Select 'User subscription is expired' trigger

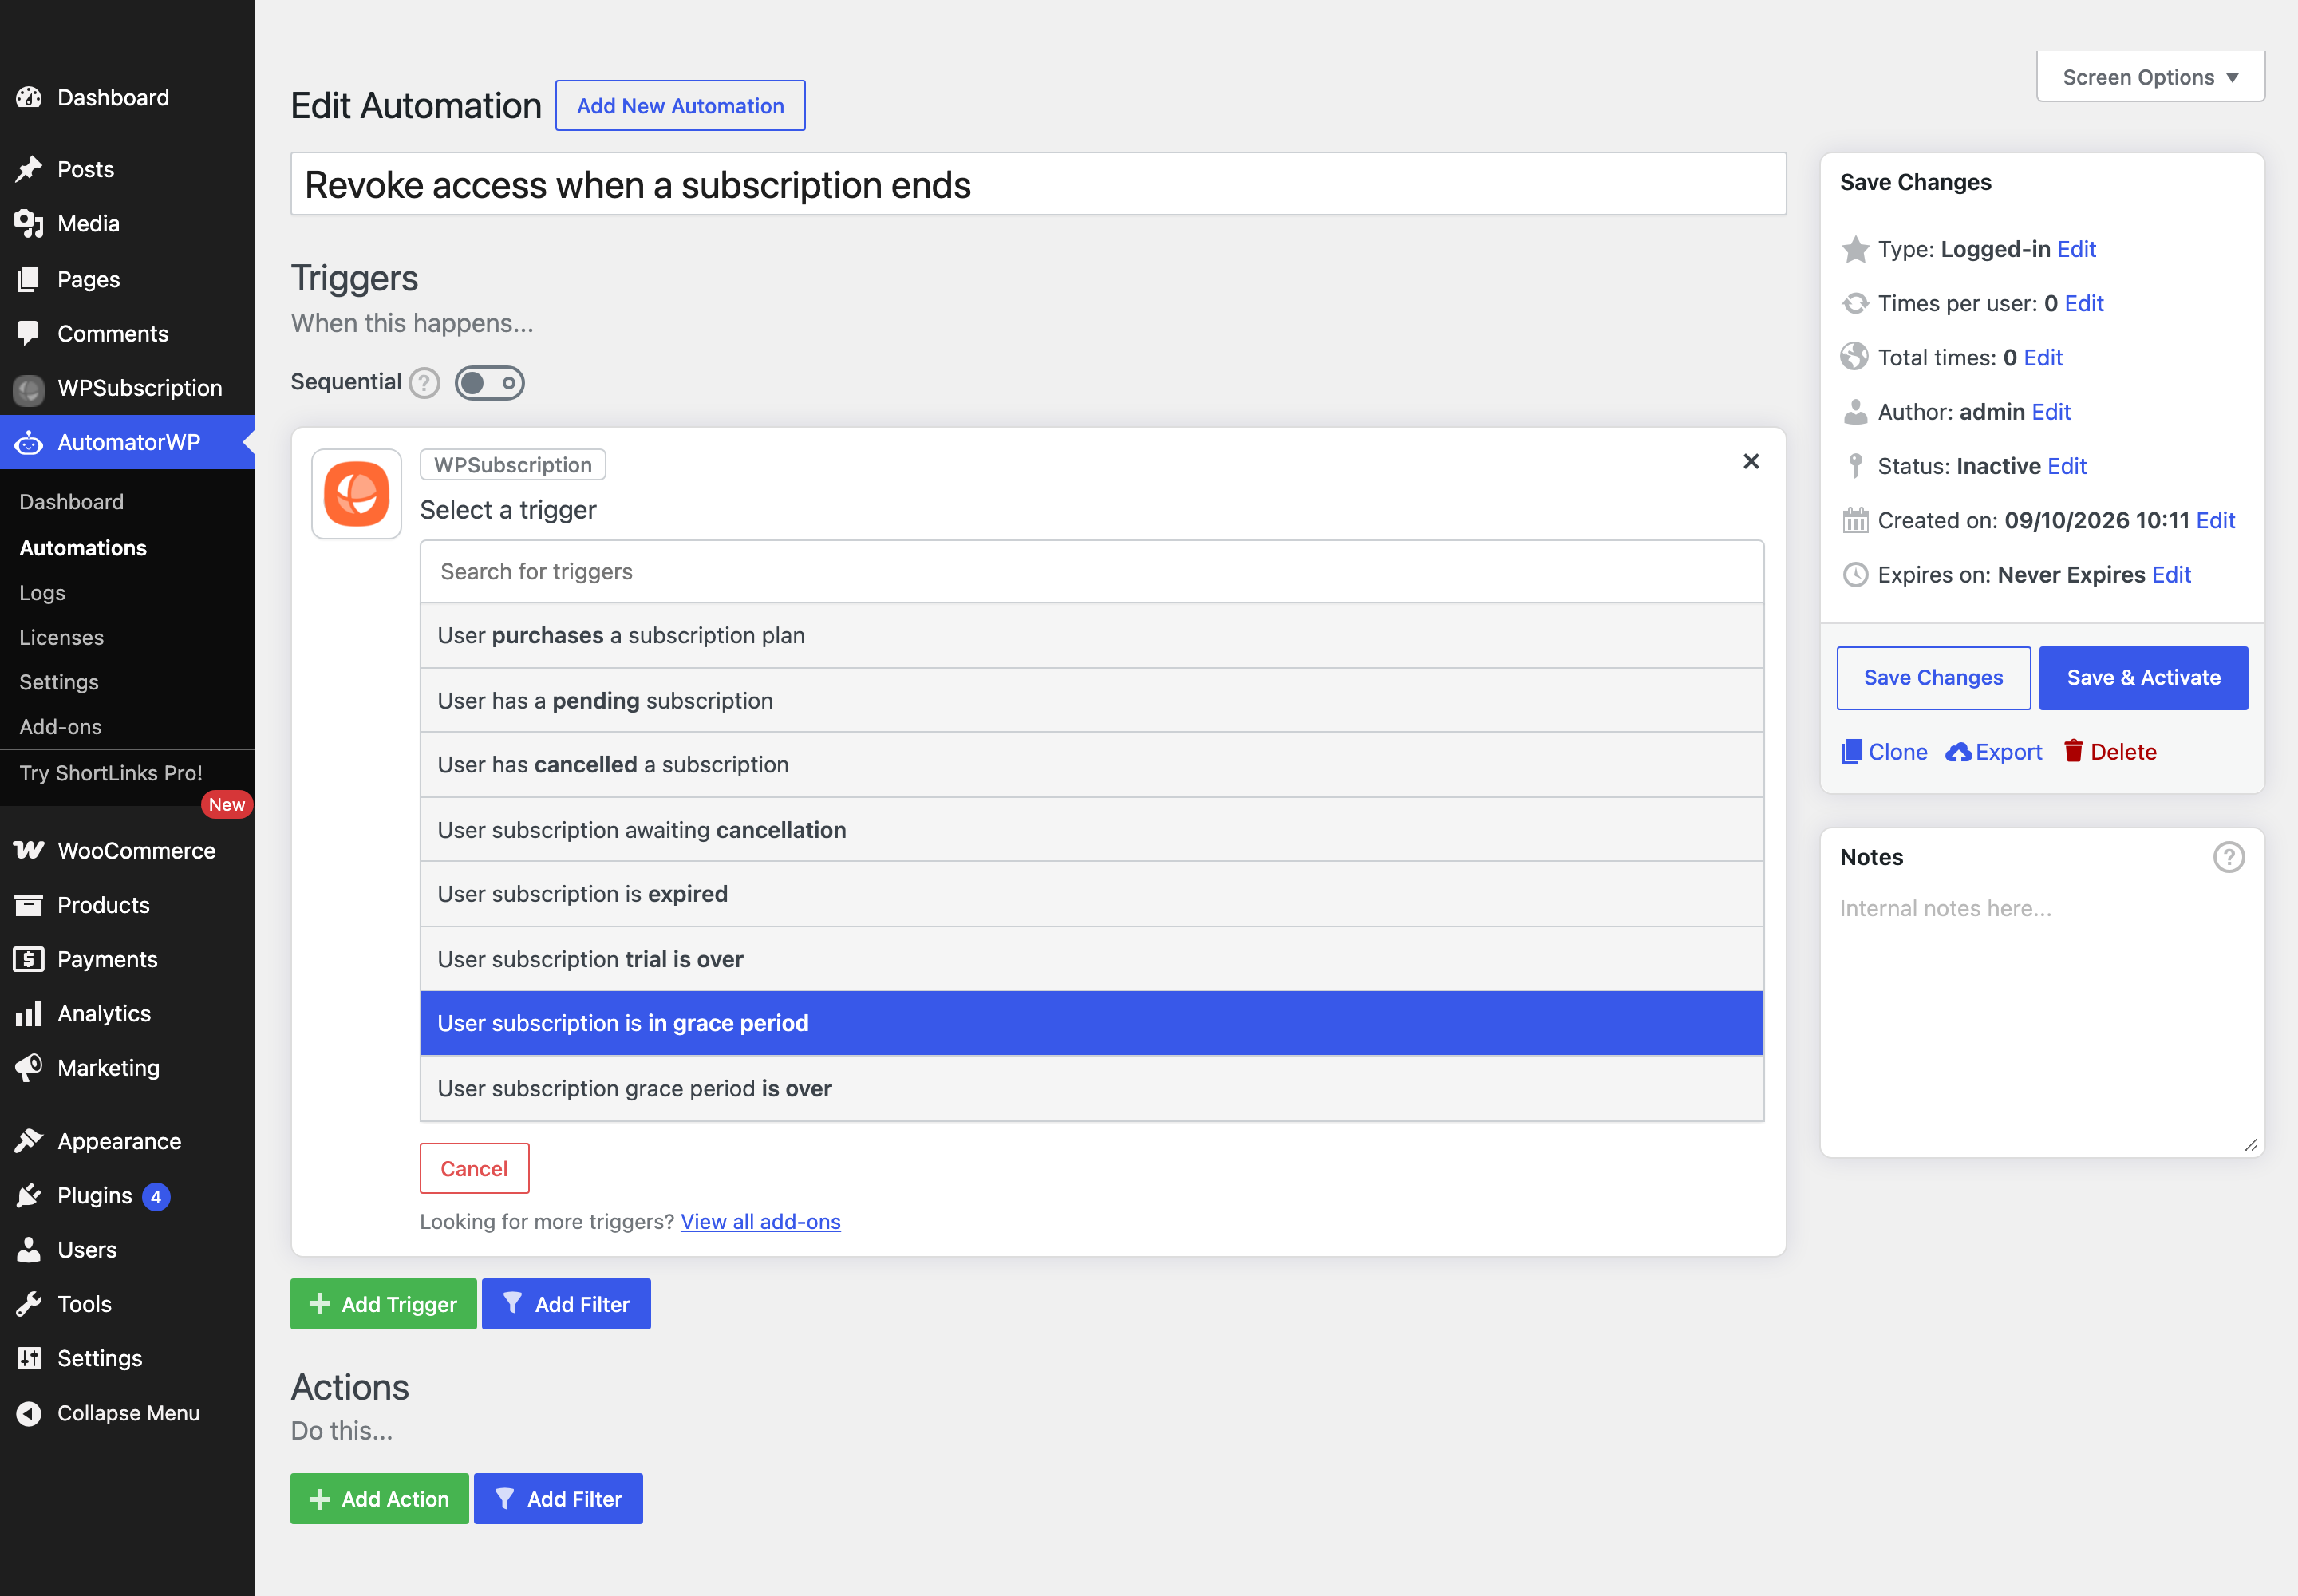(x=1092, y=893)
